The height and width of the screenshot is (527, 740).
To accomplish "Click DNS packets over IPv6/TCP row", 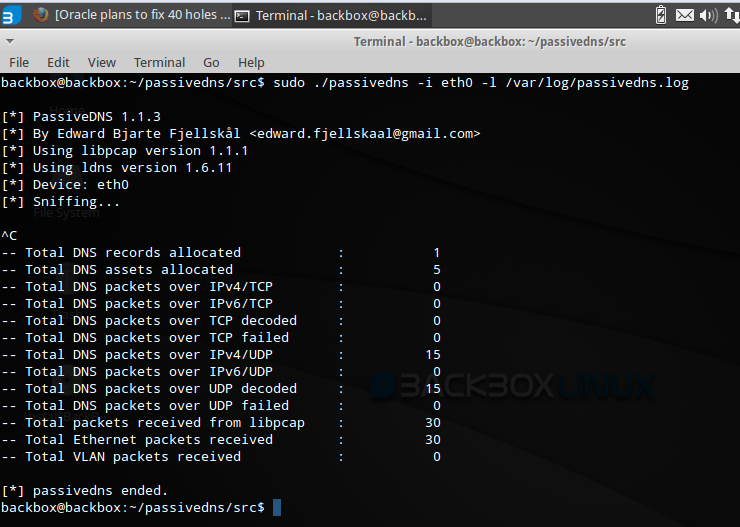I will coord(221,303).
